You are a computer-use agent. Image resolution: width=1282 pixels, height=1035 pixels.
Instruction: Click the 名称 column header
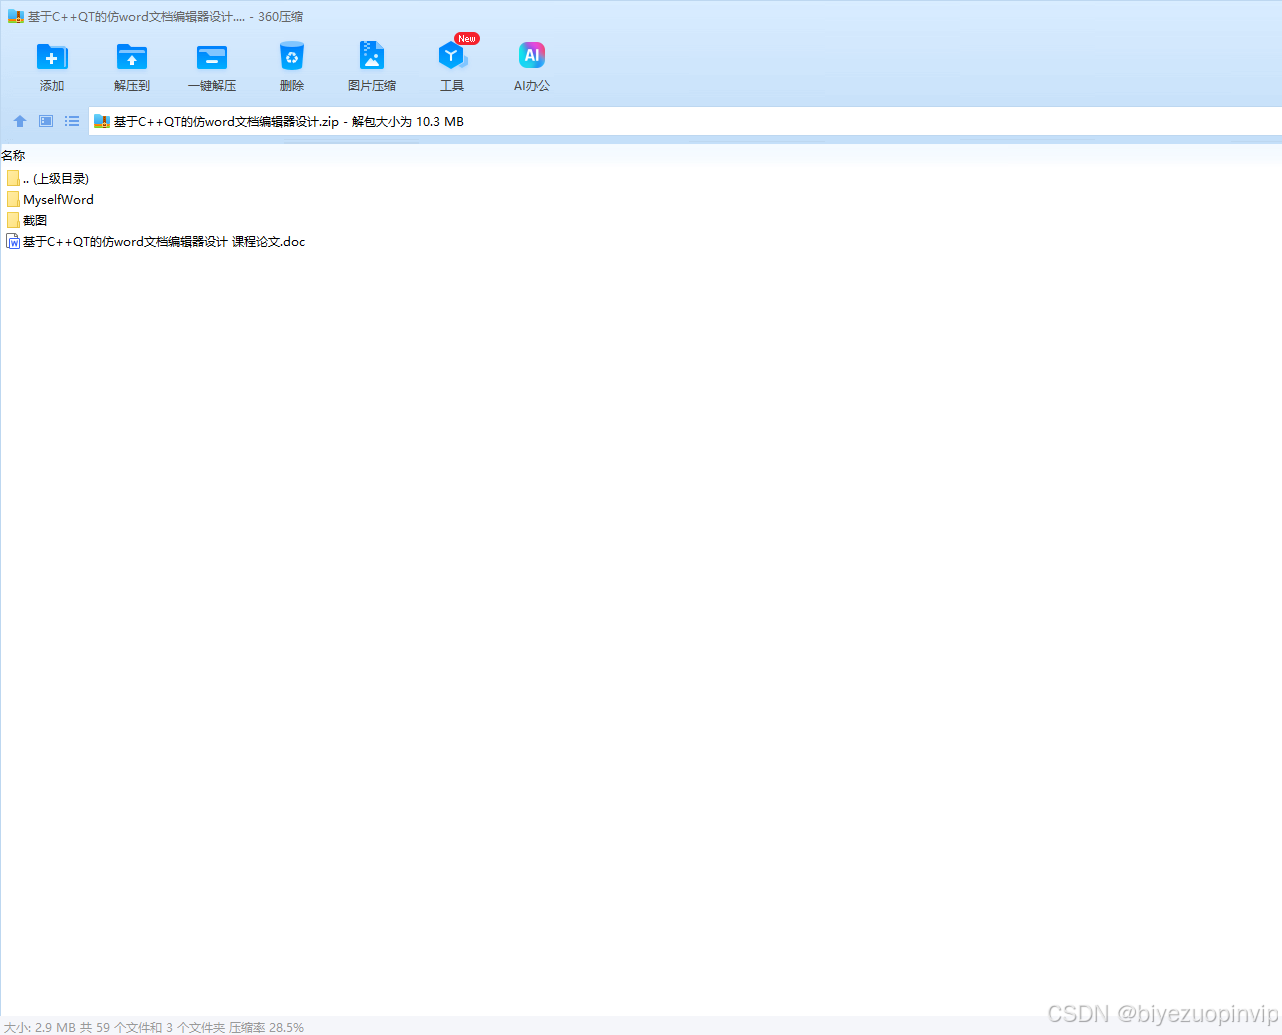click(13, 155)
